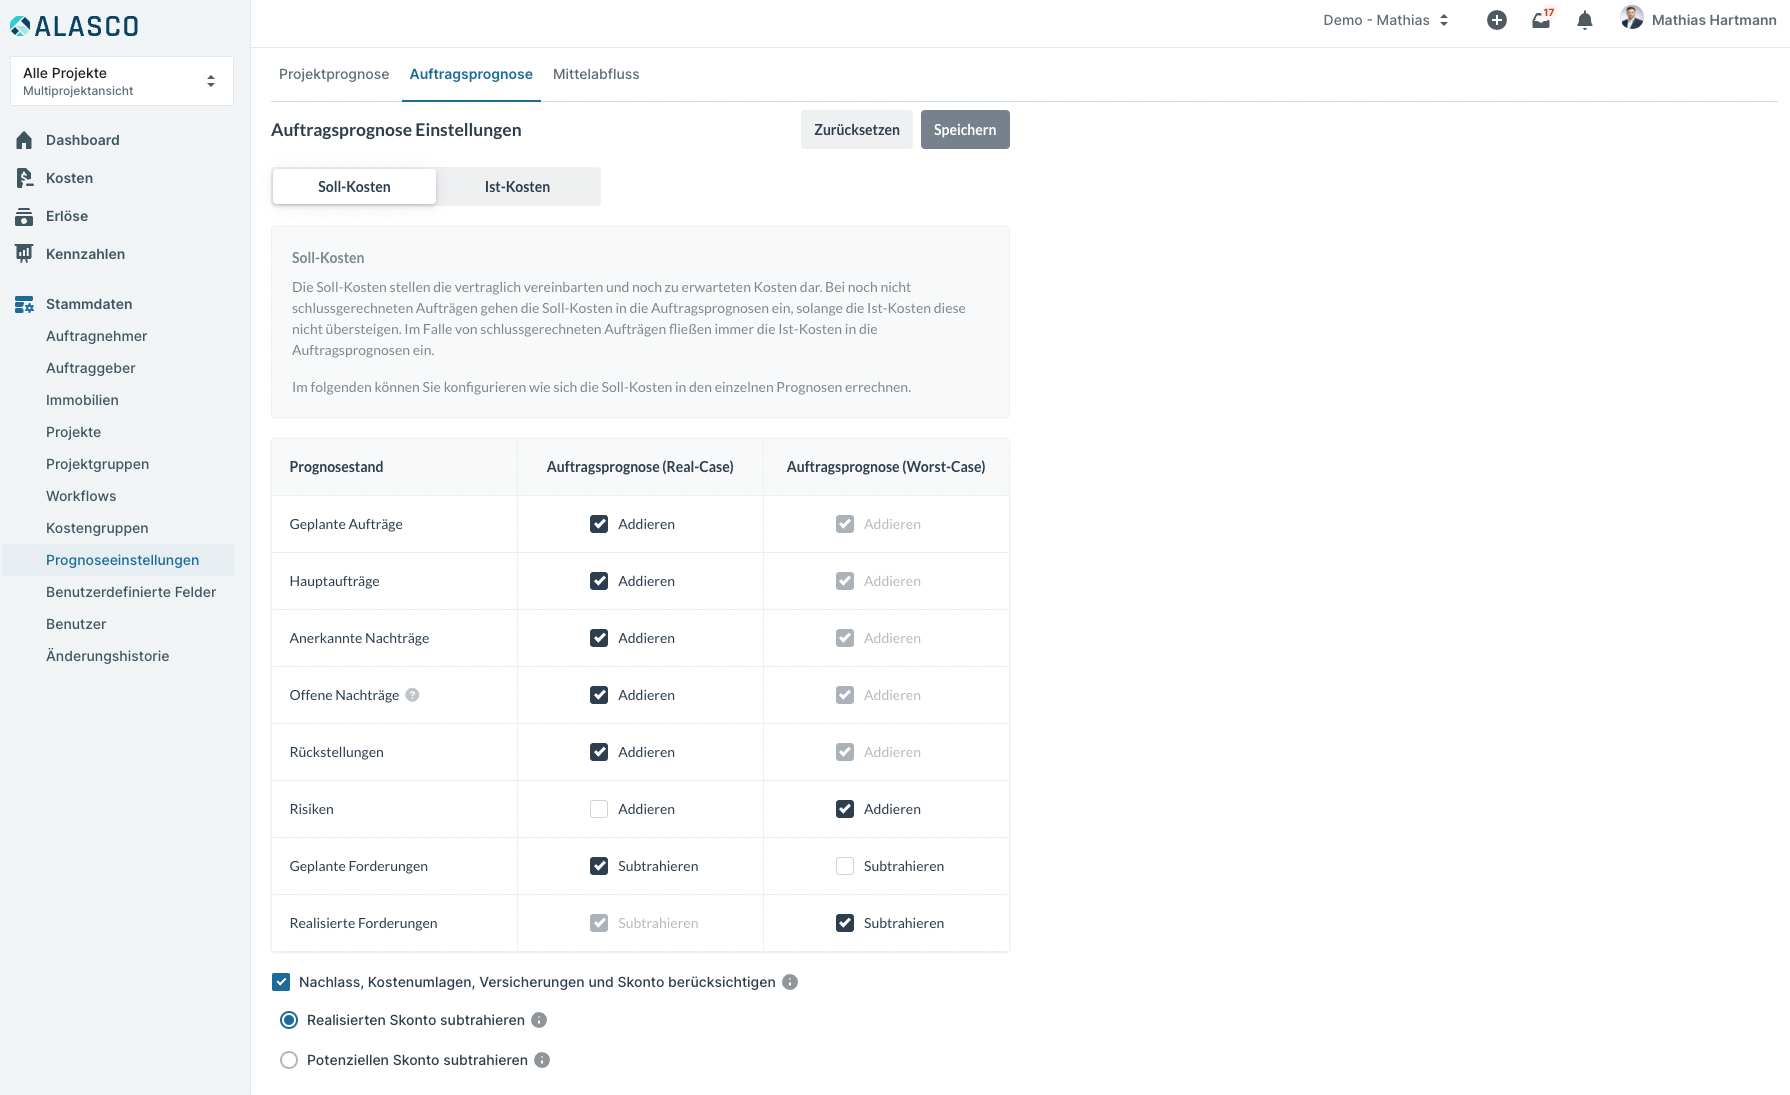Check Worst-Case Subtrahieren for Geplante Forderungen
This screenshot has height=1095, width=1790.
[845, 866]
